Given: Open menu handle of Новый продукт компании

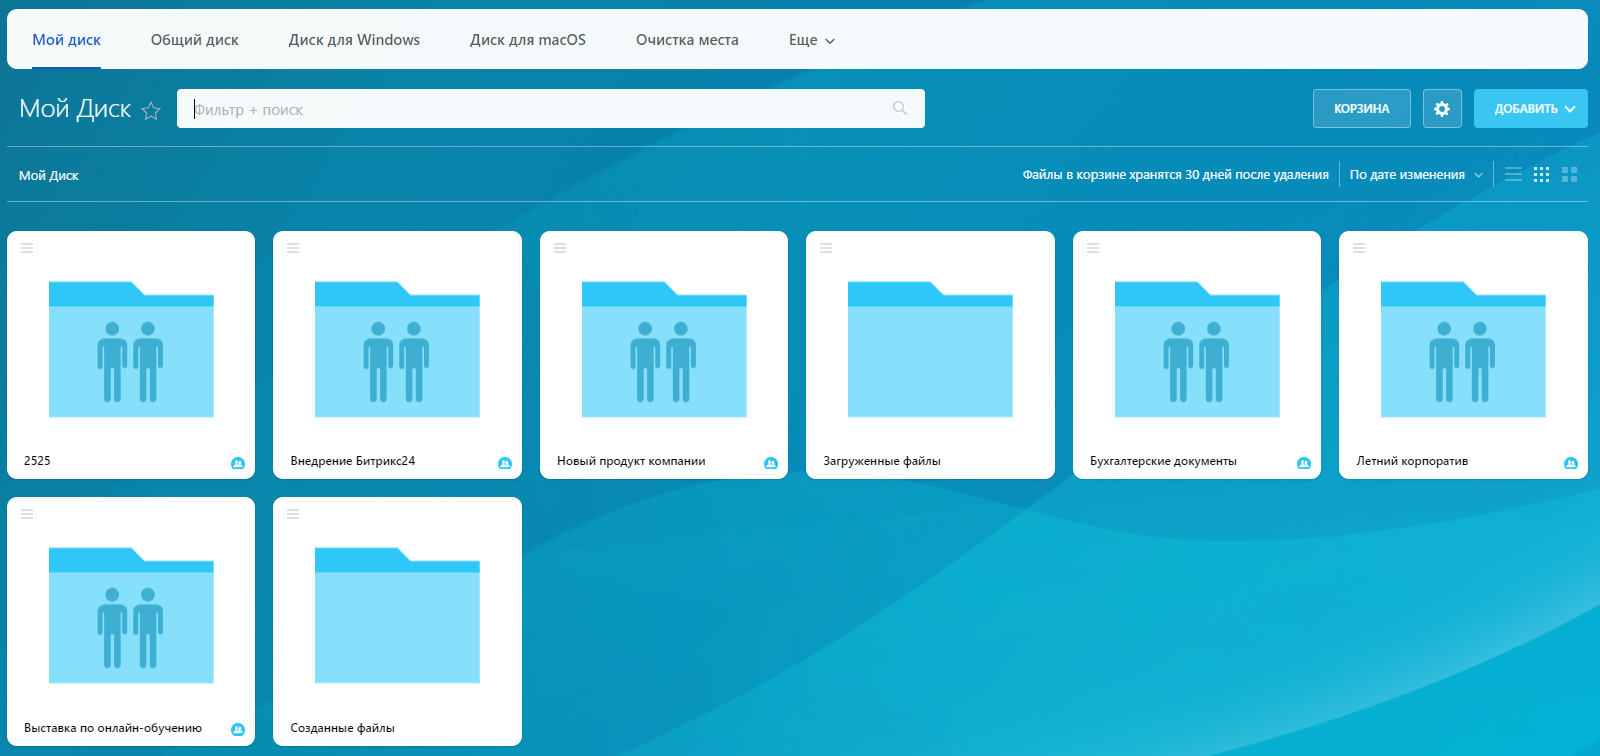Looking at the screenshot, I should point(560,248).
